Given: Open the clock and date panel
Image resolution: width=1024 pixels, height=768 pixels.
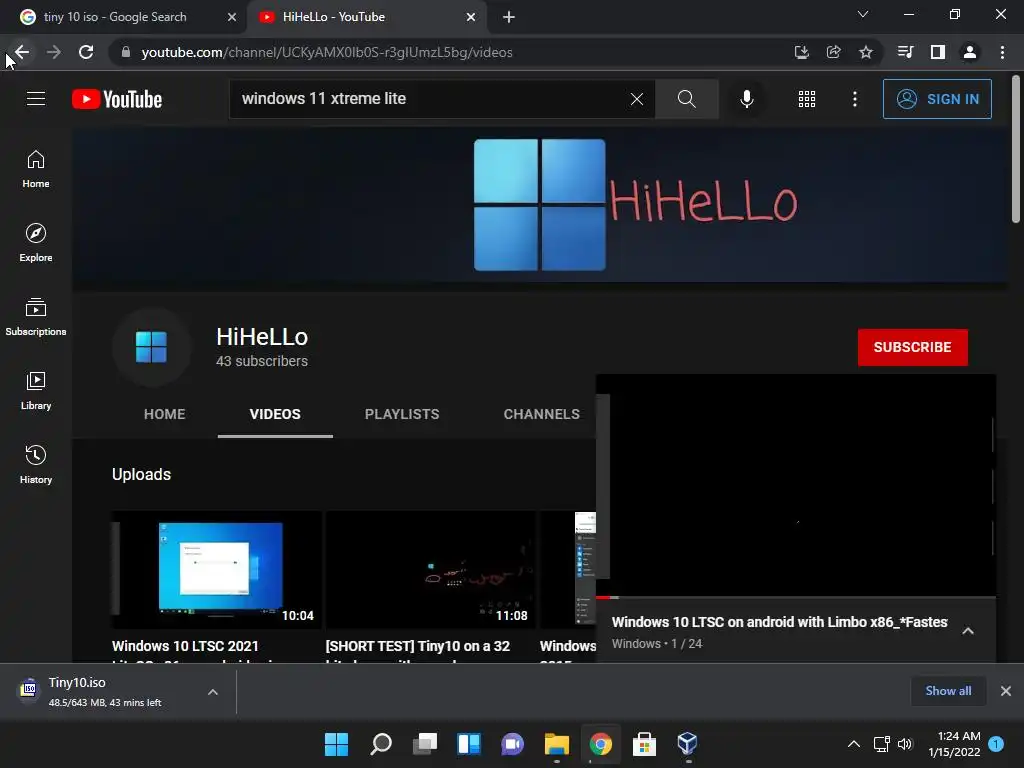Looking at the screenshot, I should [x=954, y=744].
